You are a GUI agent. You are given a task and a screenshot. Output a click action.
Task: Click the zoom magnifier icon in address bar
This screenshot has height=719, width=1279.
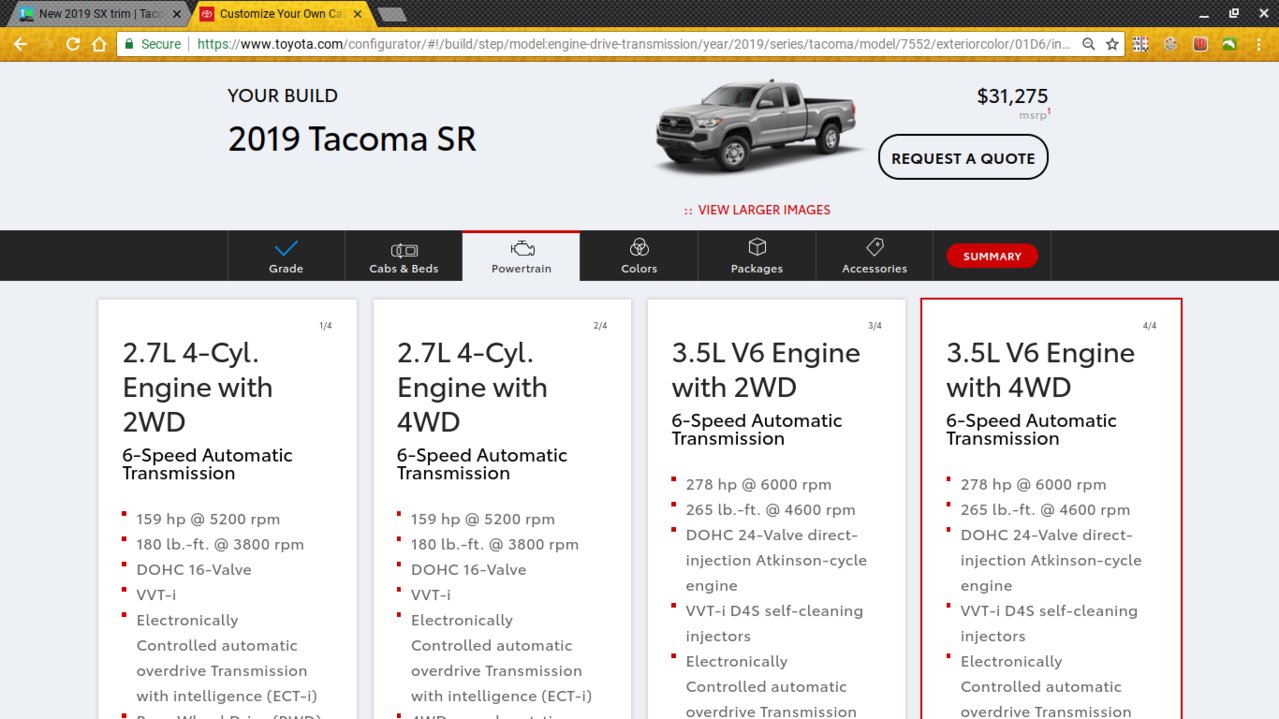click(x=1089, y=44)
